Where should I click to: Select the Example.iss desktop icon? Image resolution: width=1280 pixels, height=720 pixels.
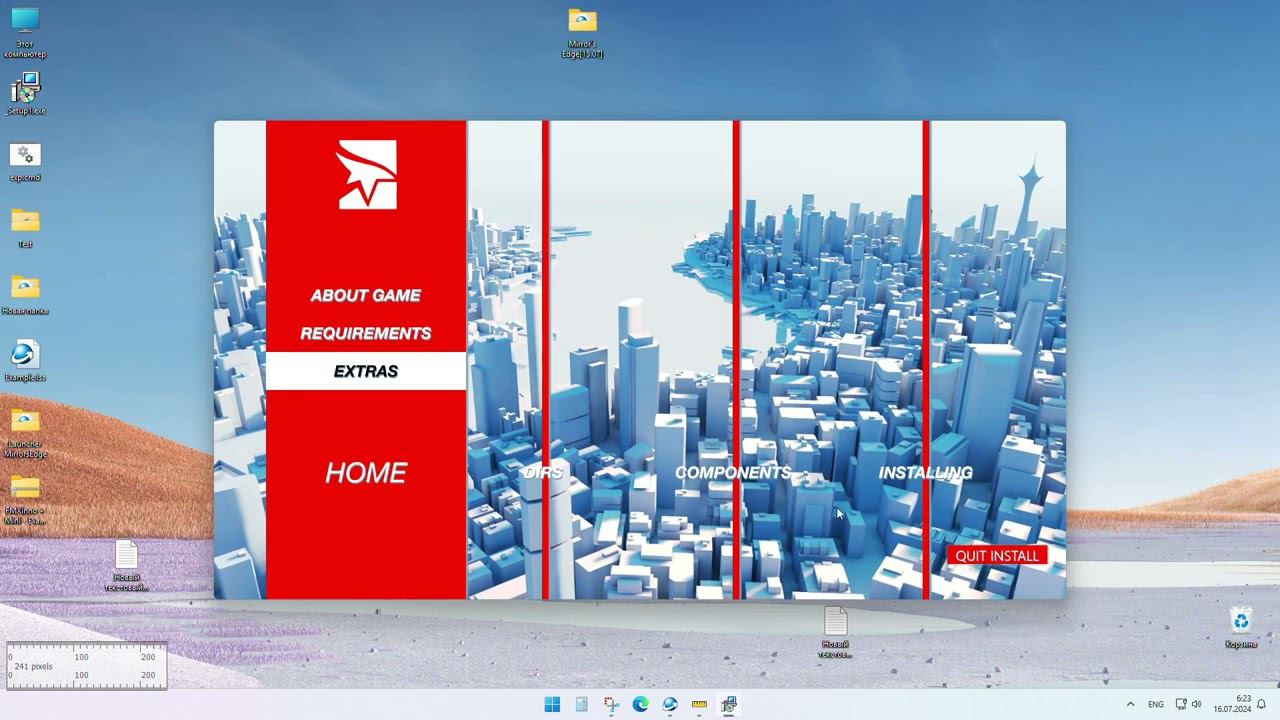pyautogui.click(x=25, y=361)
